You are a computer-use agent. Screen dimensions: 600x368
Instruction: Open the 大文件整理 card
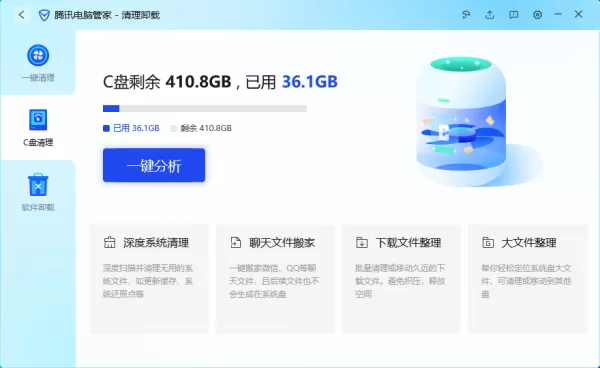[528, 279]
